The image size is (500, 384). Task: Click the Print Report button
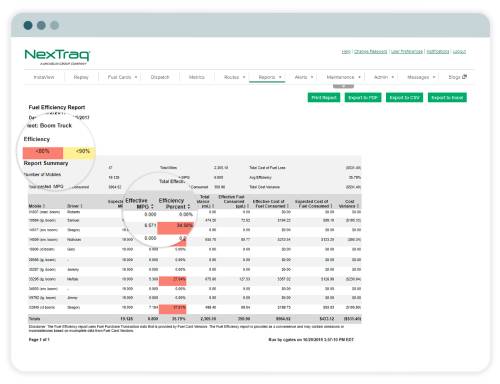tap(324, 98)
